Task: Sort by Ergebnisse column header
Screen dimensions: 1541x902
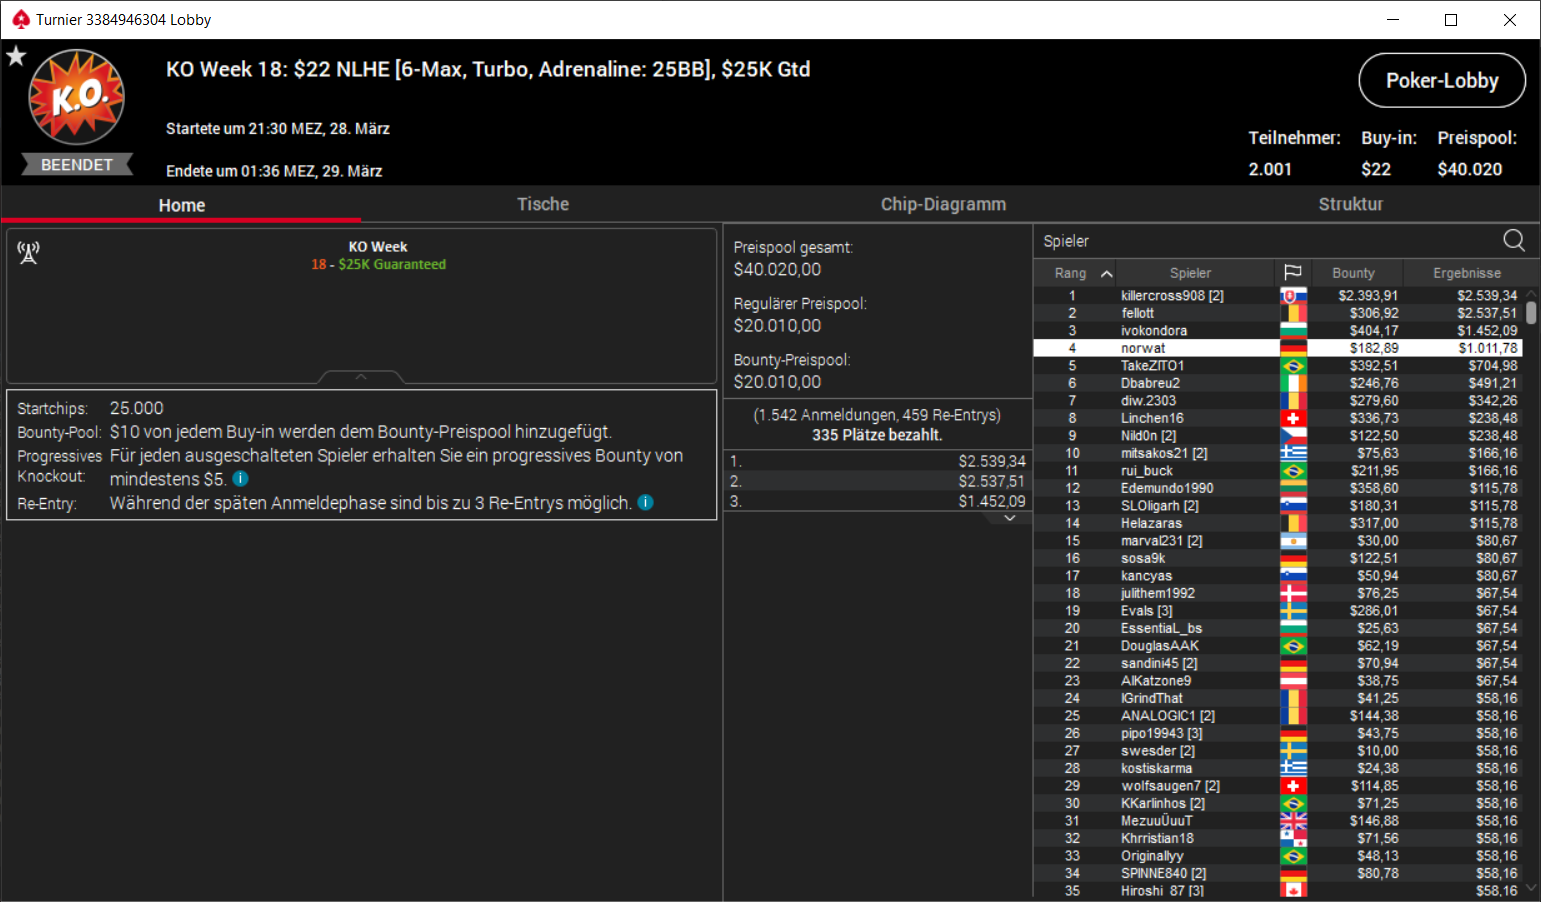Action: pyautogui.click(x=1466, y=273)
